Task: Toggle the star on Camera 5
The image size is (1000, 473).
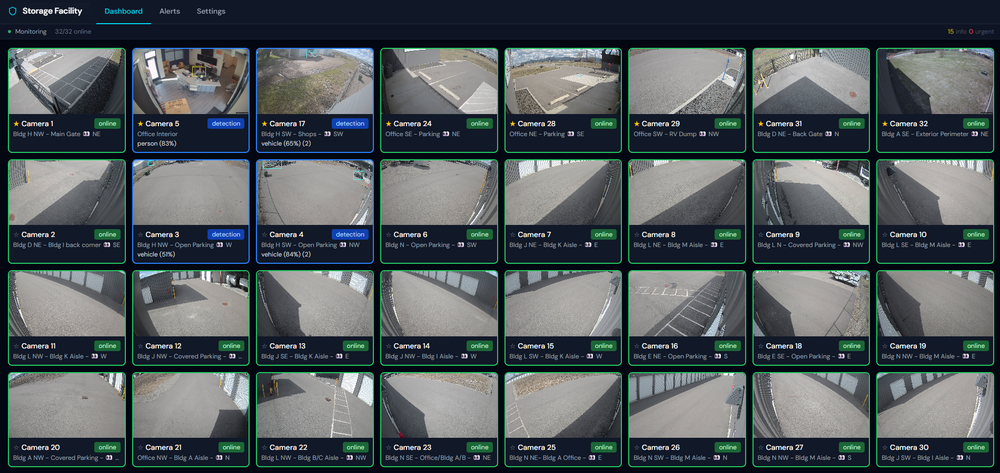Action: (140, 124)
